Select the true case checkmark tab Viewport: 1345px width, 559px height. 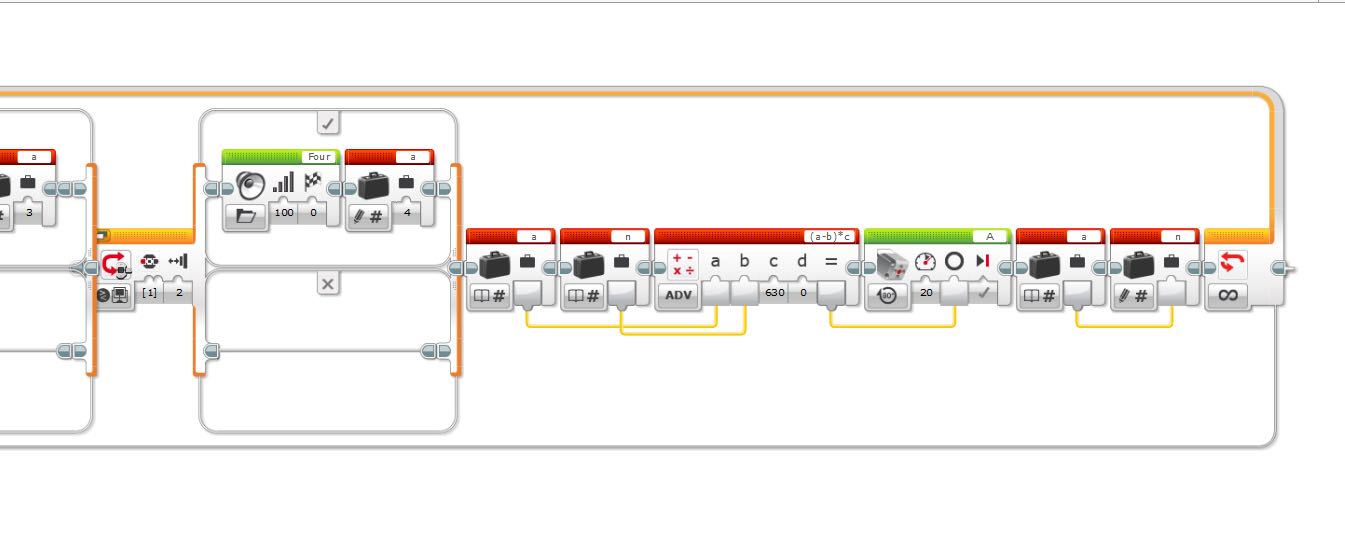(328, 123)
